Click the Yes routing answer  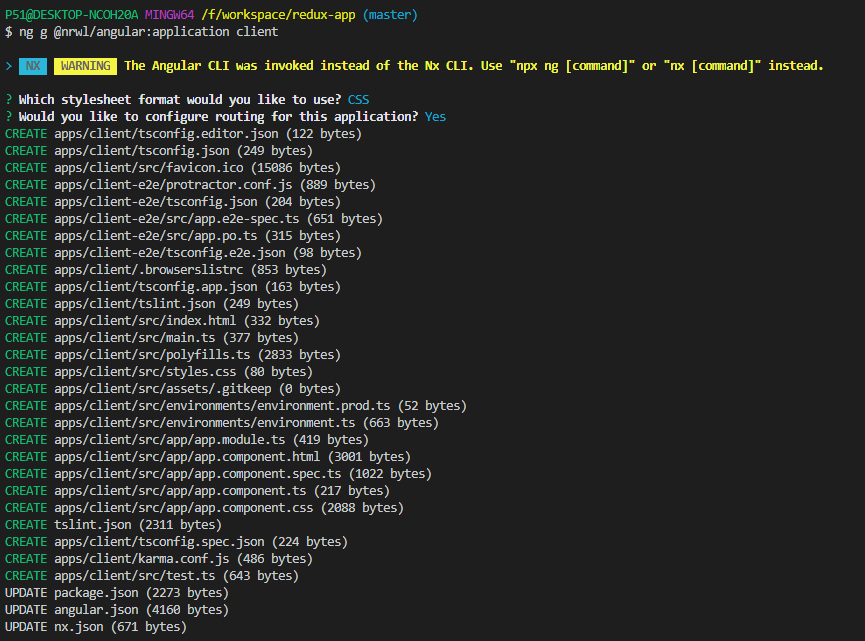pyautogui.click(x=435, y=117)
